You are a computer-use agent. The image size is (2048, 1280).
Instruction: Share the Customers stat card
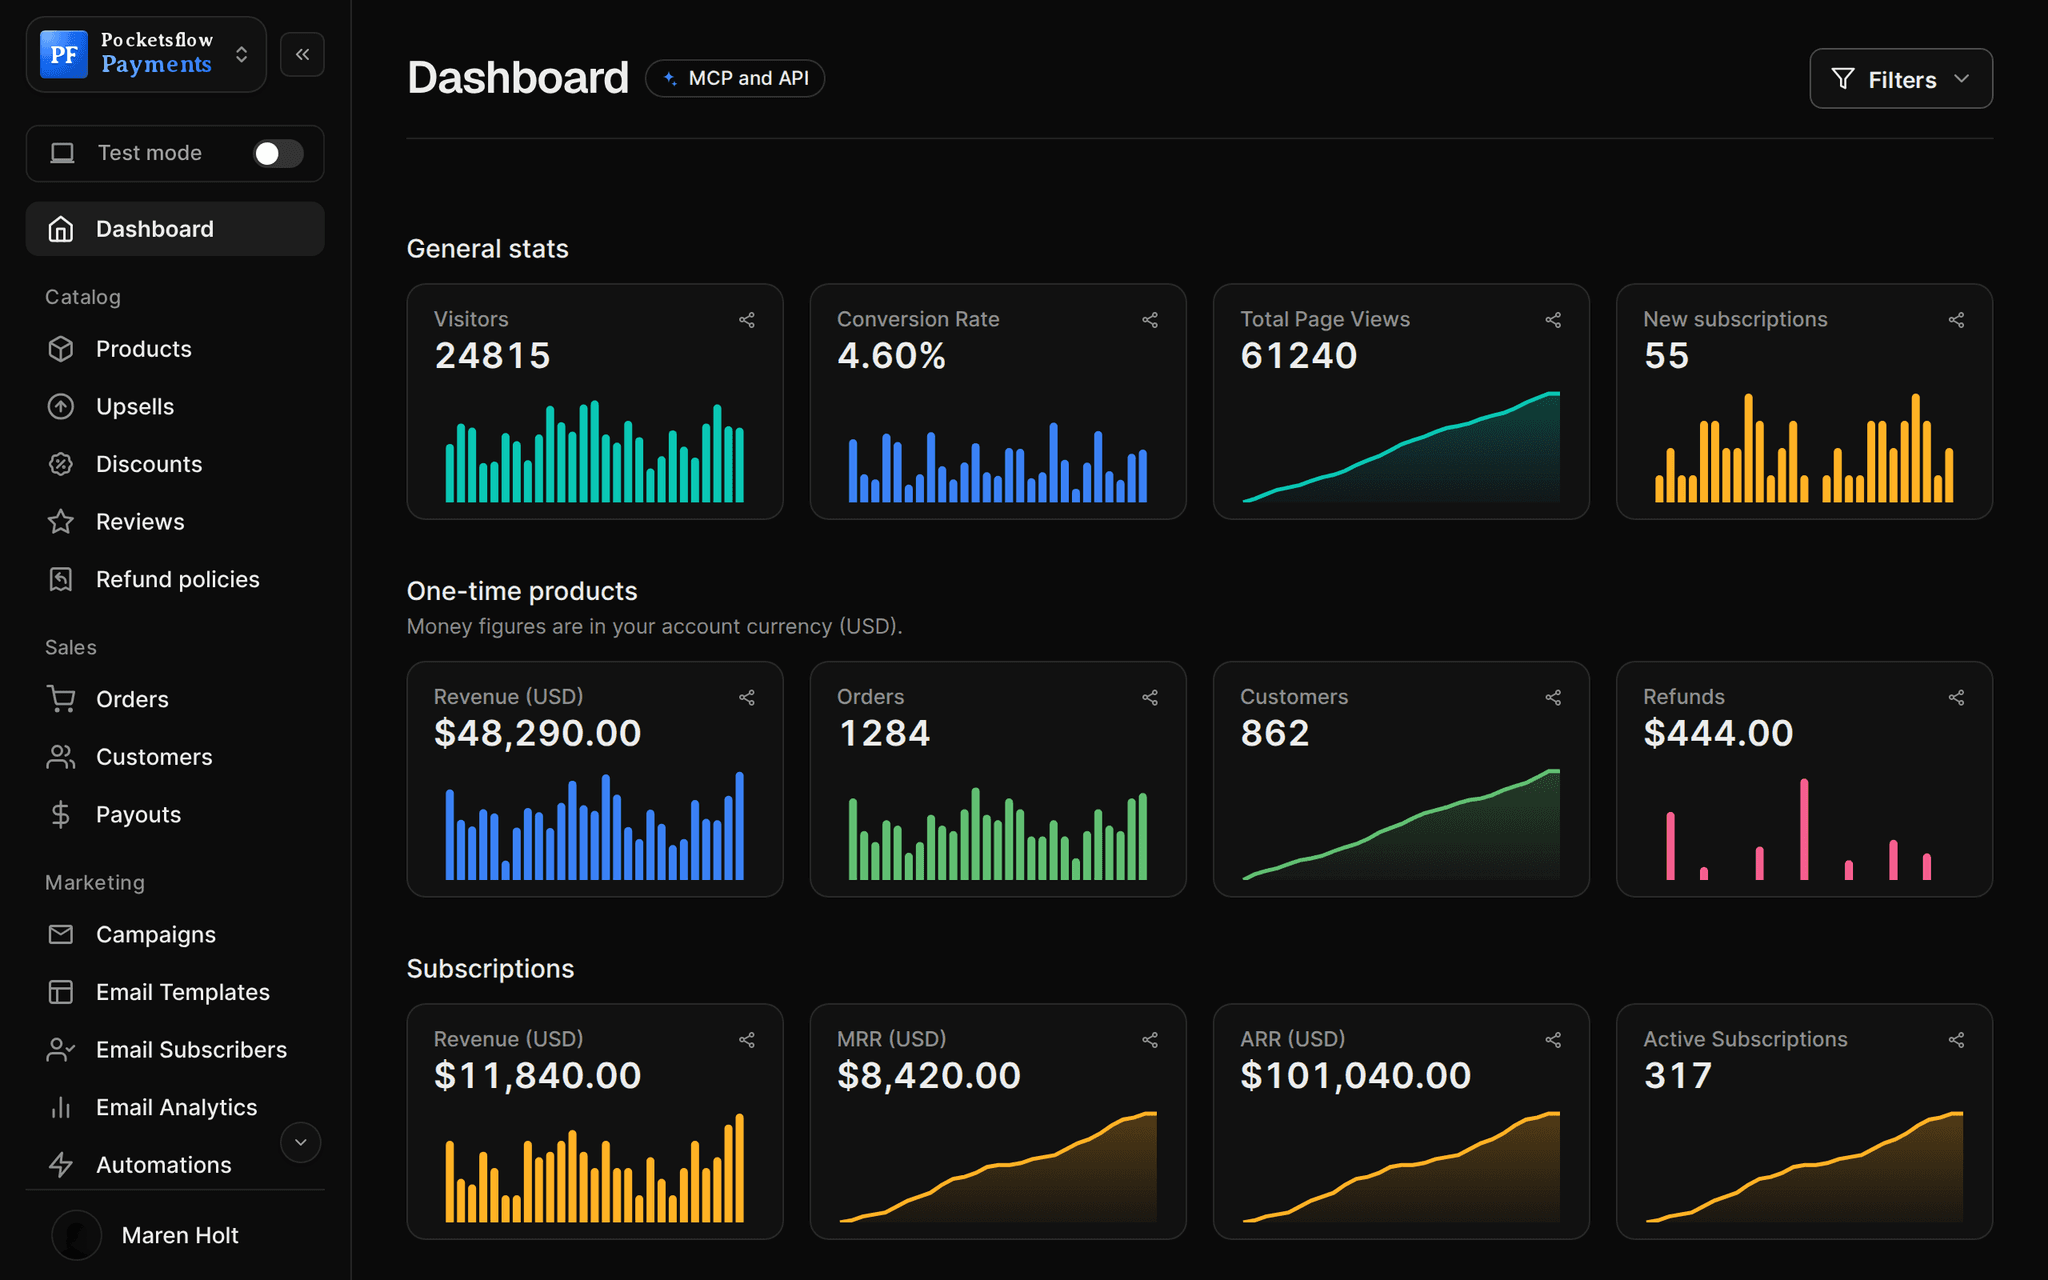click(1553, 697)
